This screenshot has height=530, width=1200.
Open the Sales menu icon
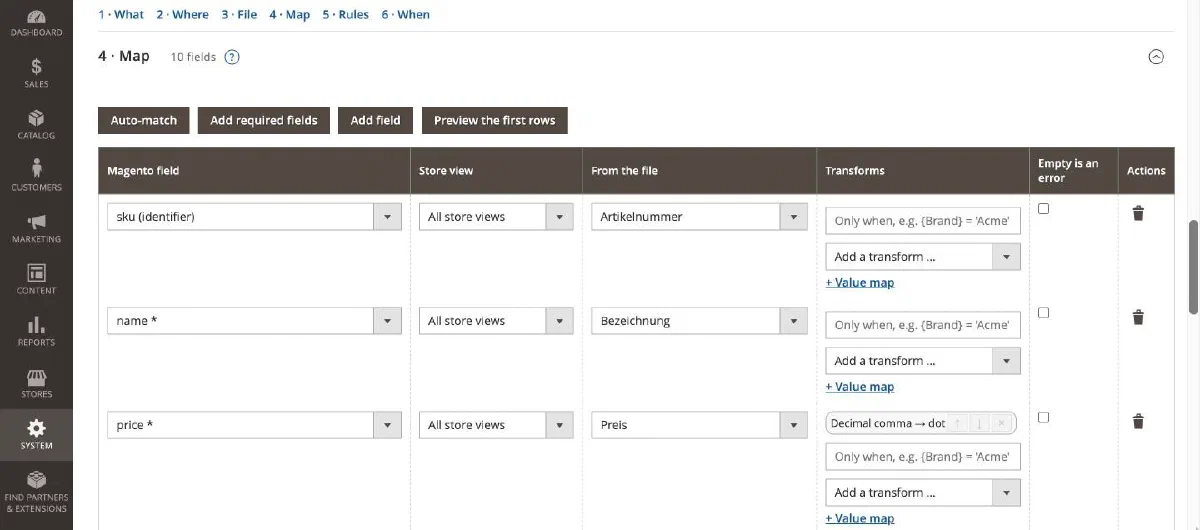click(x=36, y=73)
